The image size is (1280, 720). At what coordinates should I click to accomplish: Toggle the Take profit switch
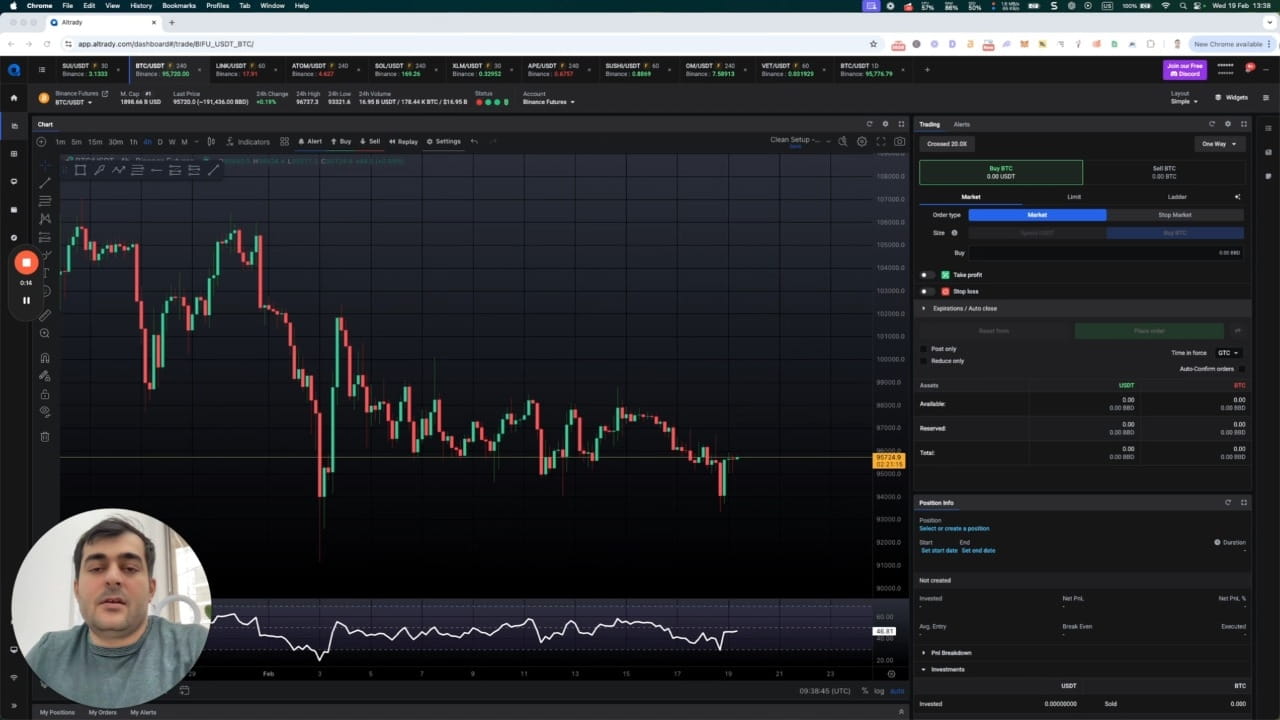pyautogui.click(x=928, y=274)
